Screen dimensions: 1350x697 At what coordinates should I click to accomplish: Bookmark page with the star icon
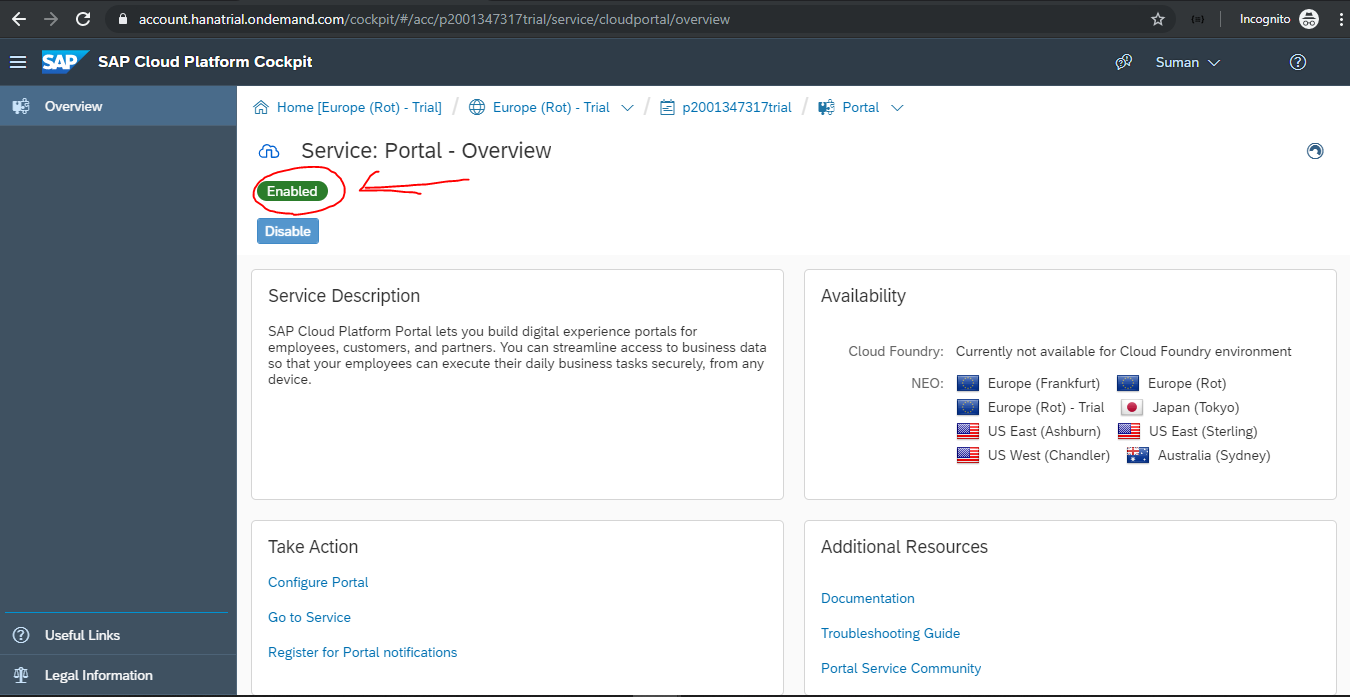click(1158, 19)
